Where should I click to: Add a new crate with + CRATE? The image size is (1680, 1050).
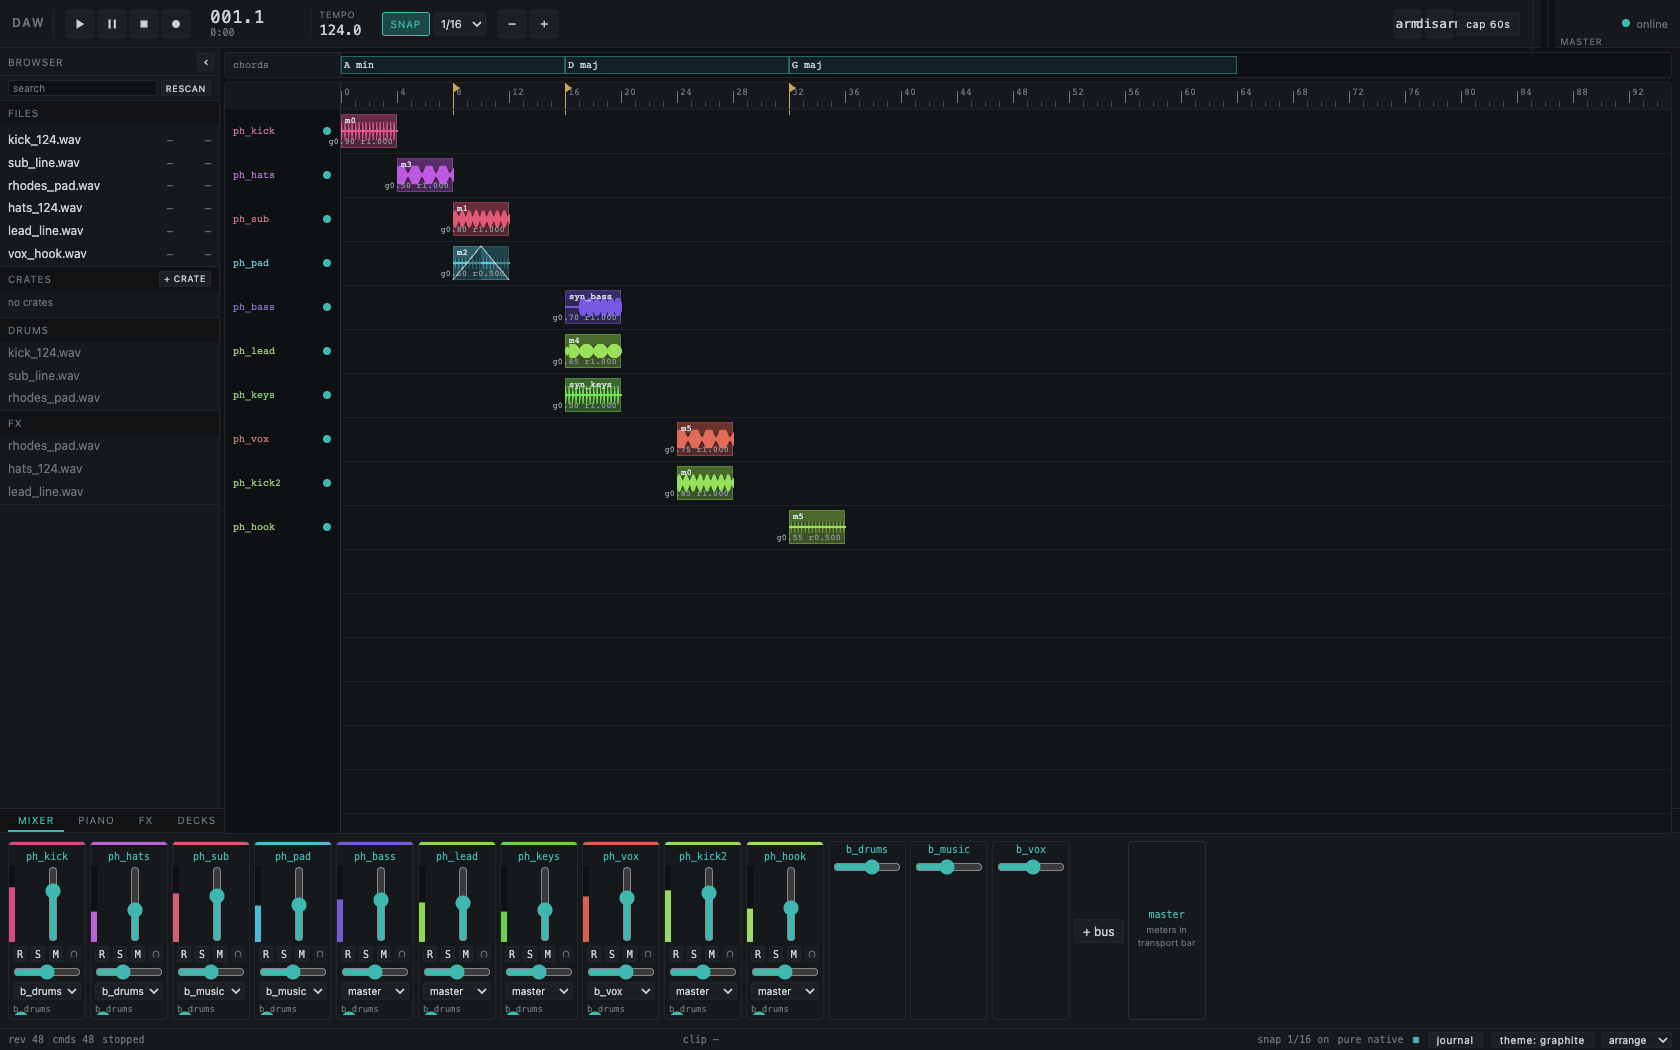(186, 279)
